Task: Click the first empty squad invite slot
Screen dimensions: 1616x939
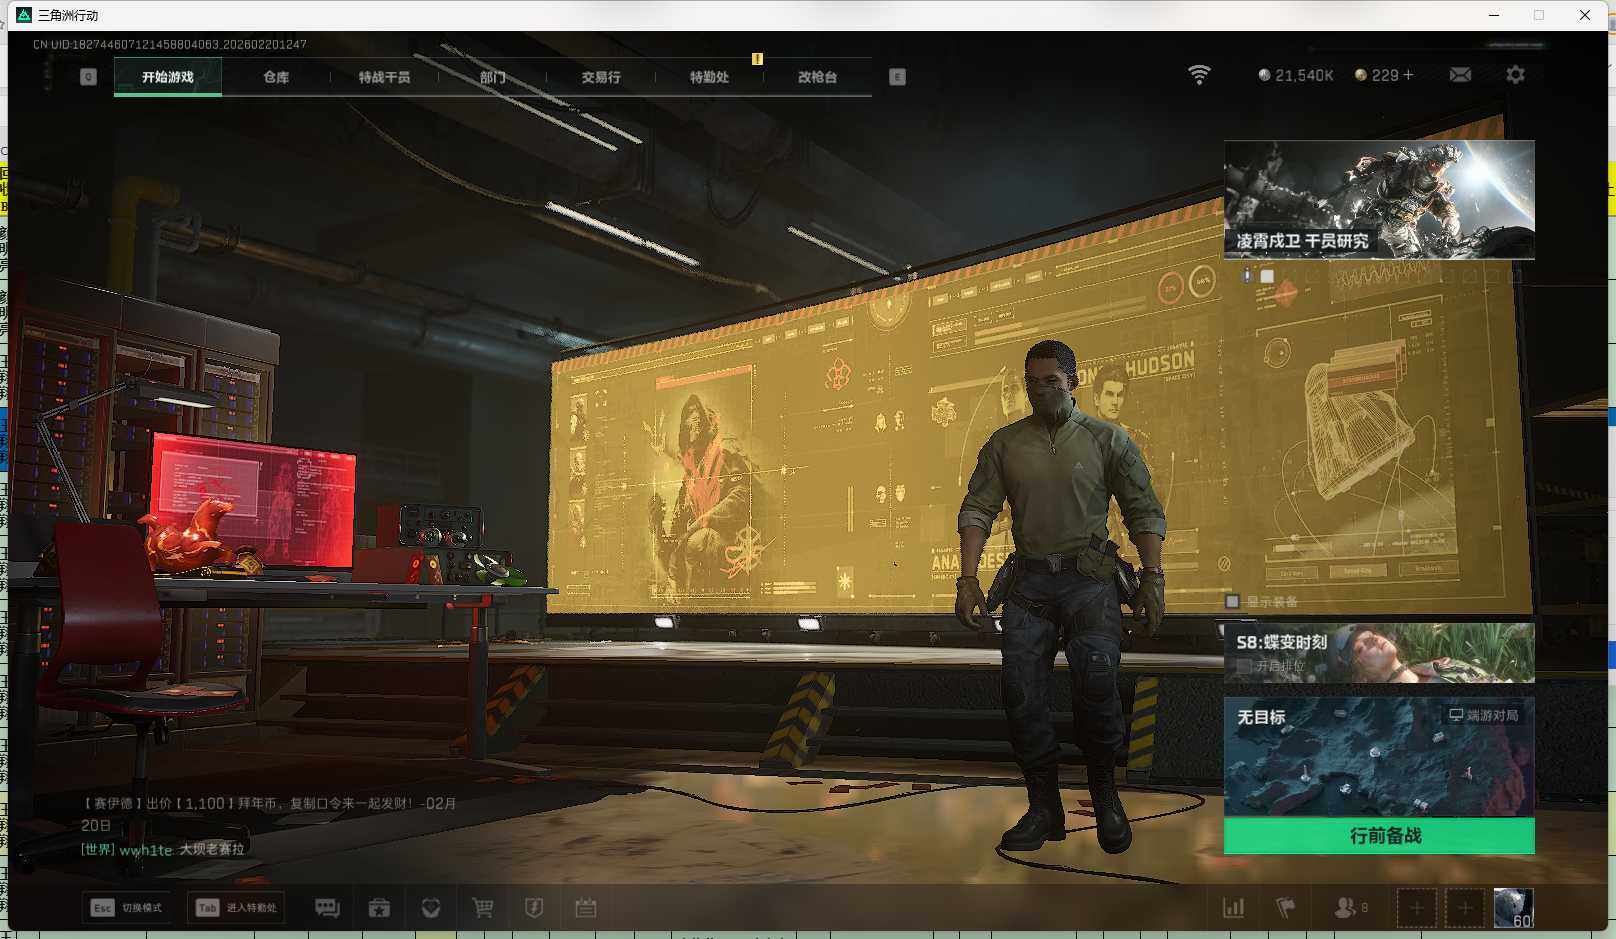Action: click(x=1416, y=908)
